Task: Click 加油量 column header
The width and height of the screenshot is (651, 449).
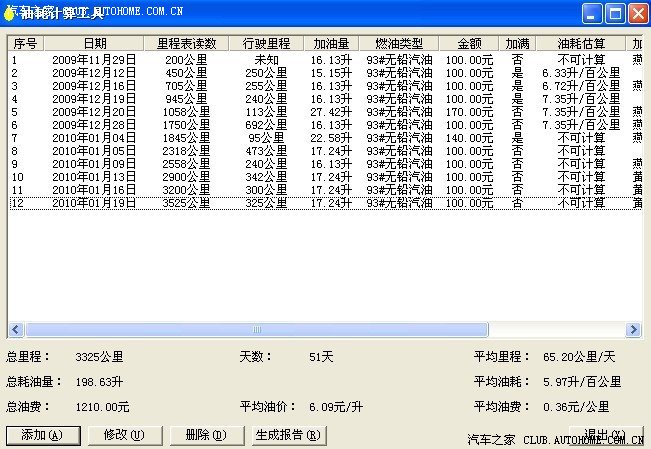Action: 331,43
